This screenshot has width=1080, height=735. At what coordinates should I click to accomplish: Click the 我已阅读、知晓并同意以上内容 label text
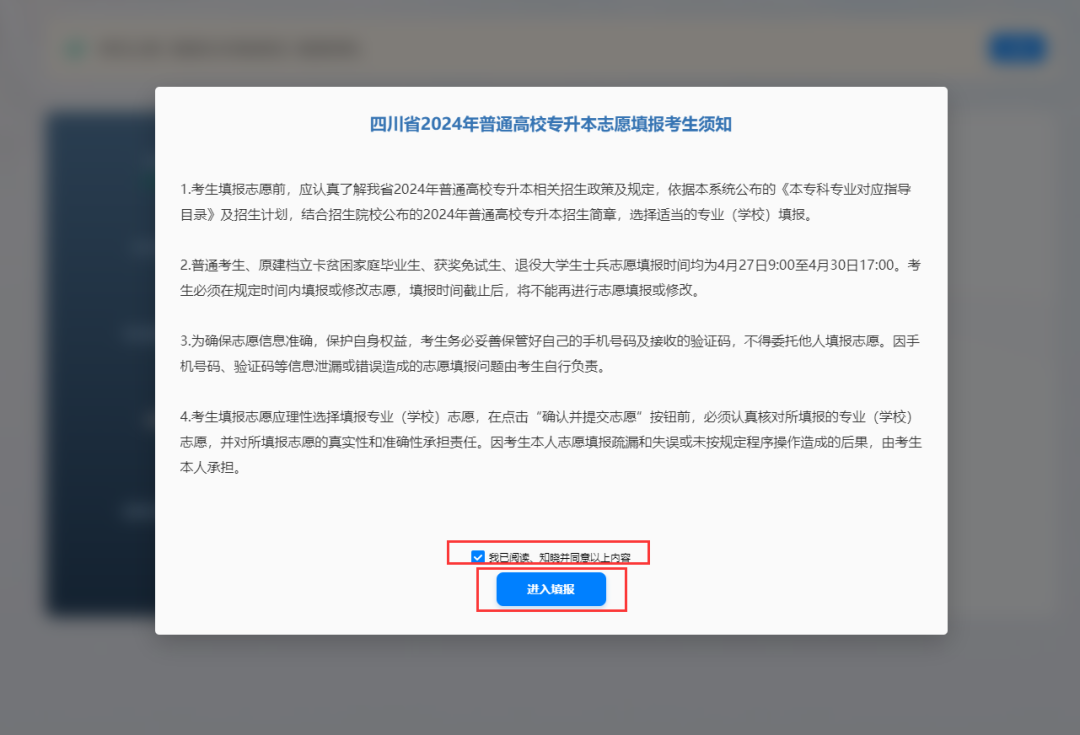coord(558,557)
